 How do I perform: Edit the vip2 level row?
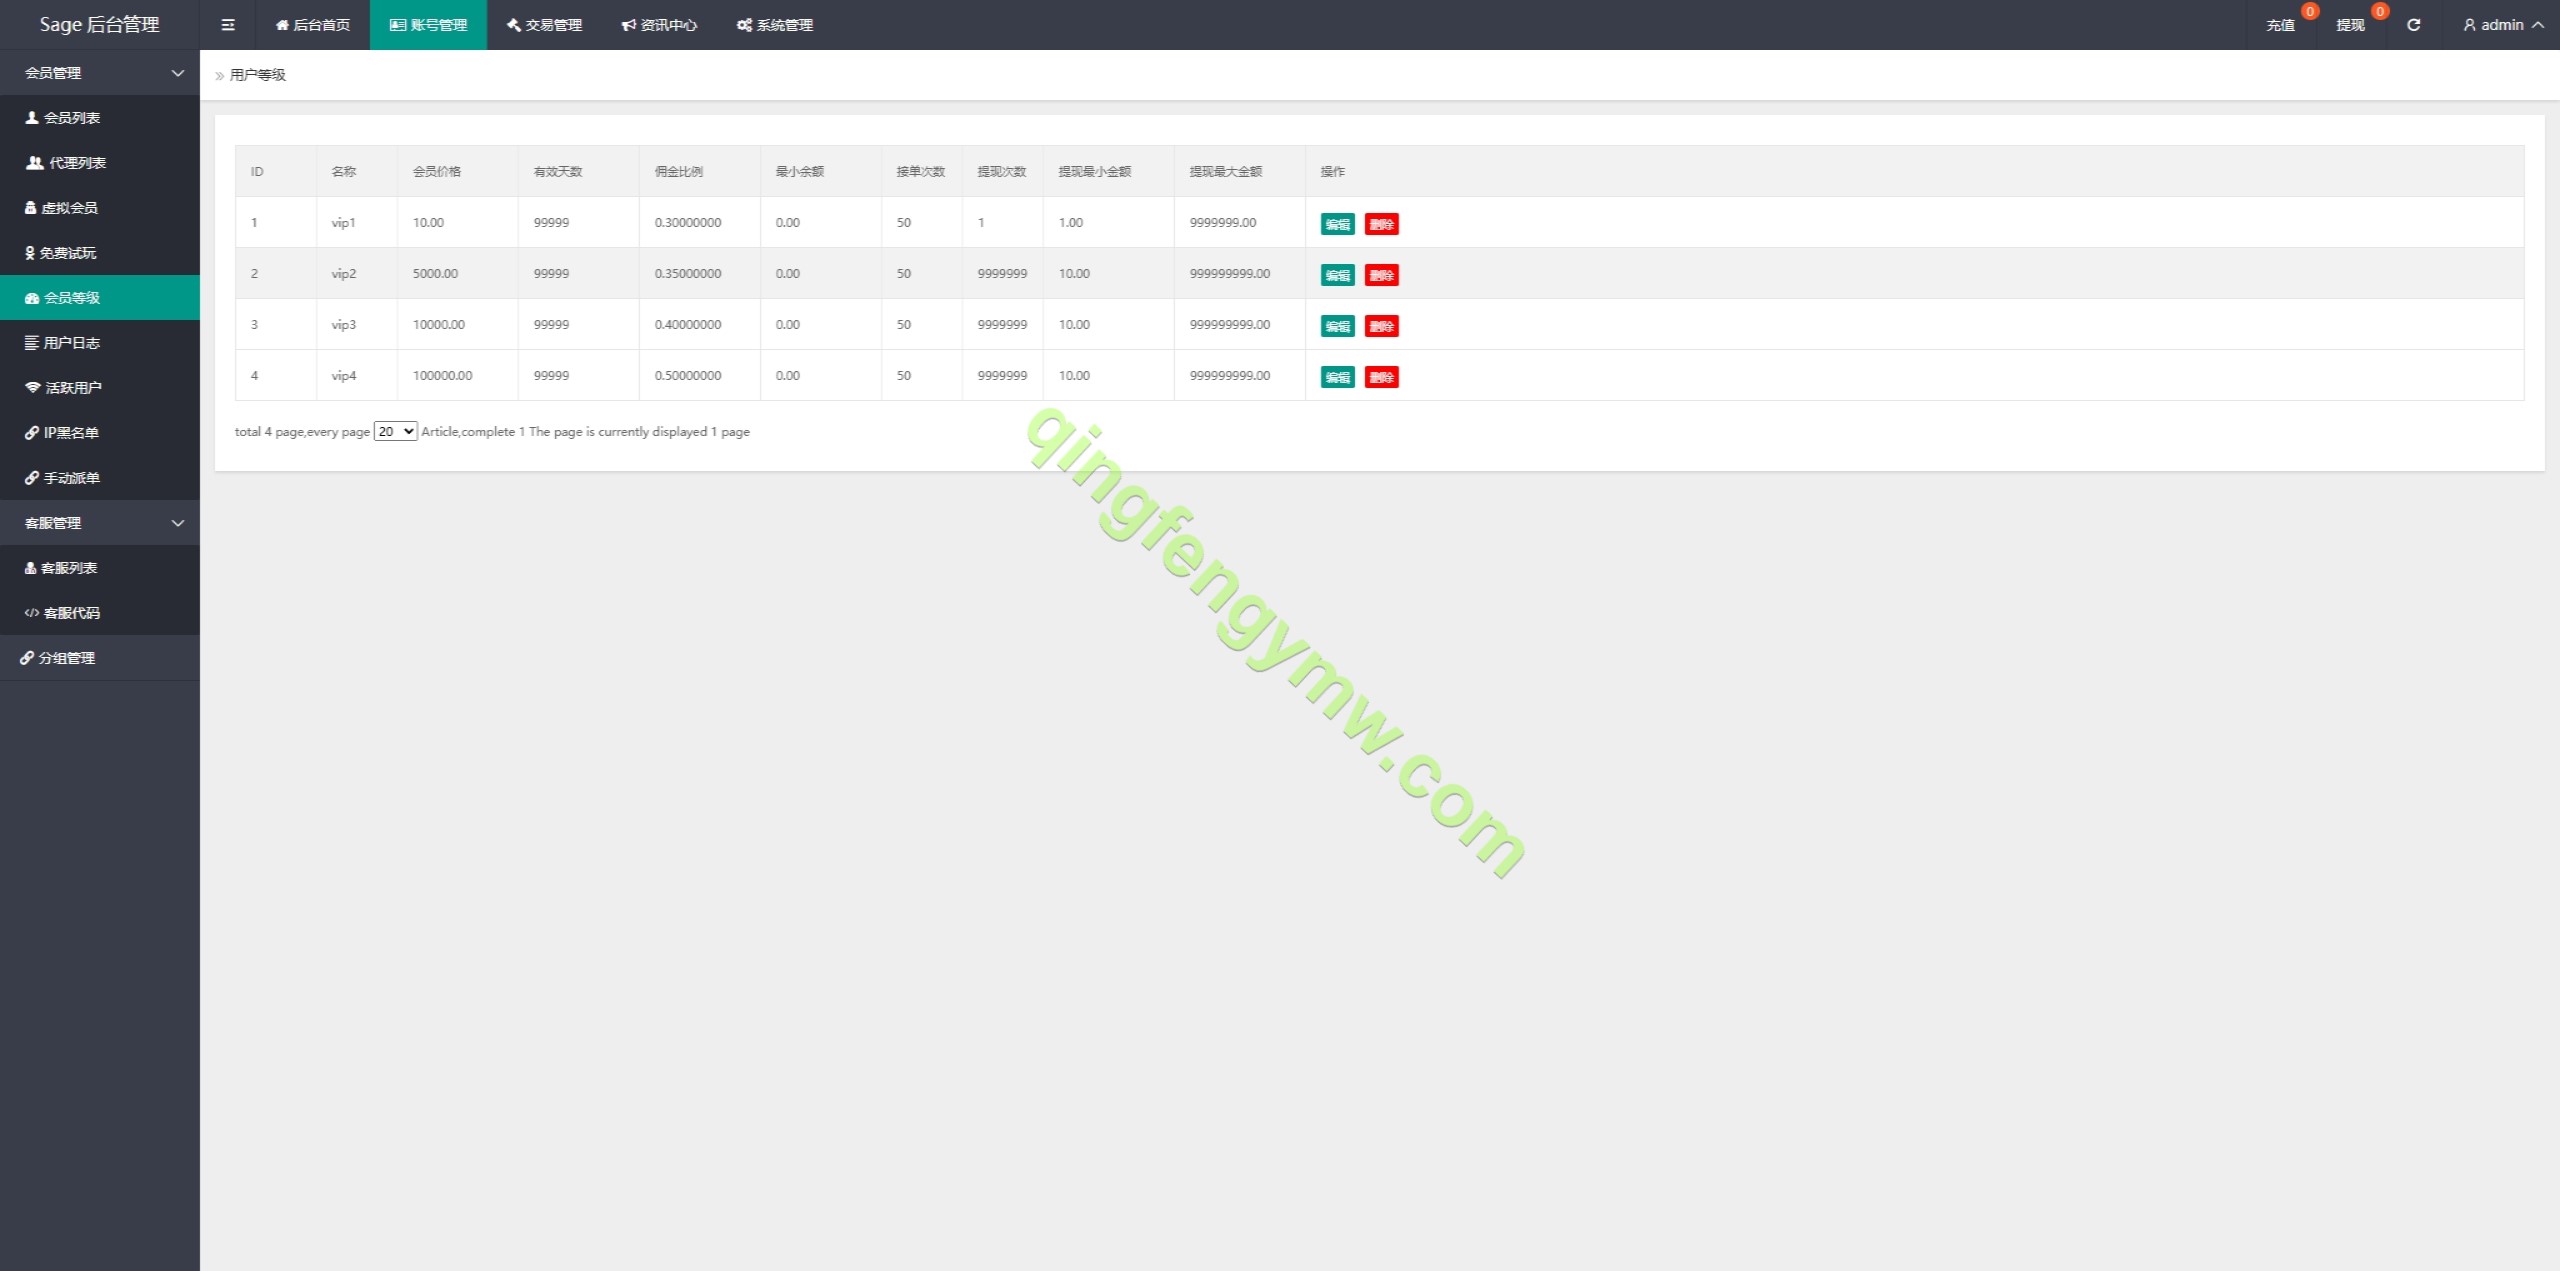click(1337, 275)
